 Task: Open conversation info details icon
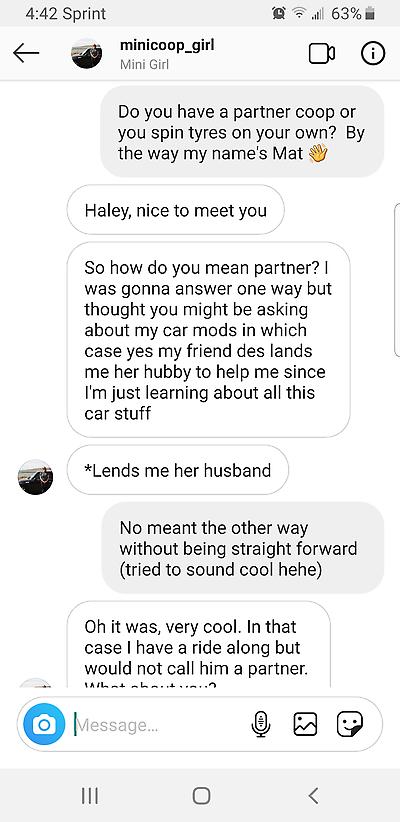pos(373,53)
